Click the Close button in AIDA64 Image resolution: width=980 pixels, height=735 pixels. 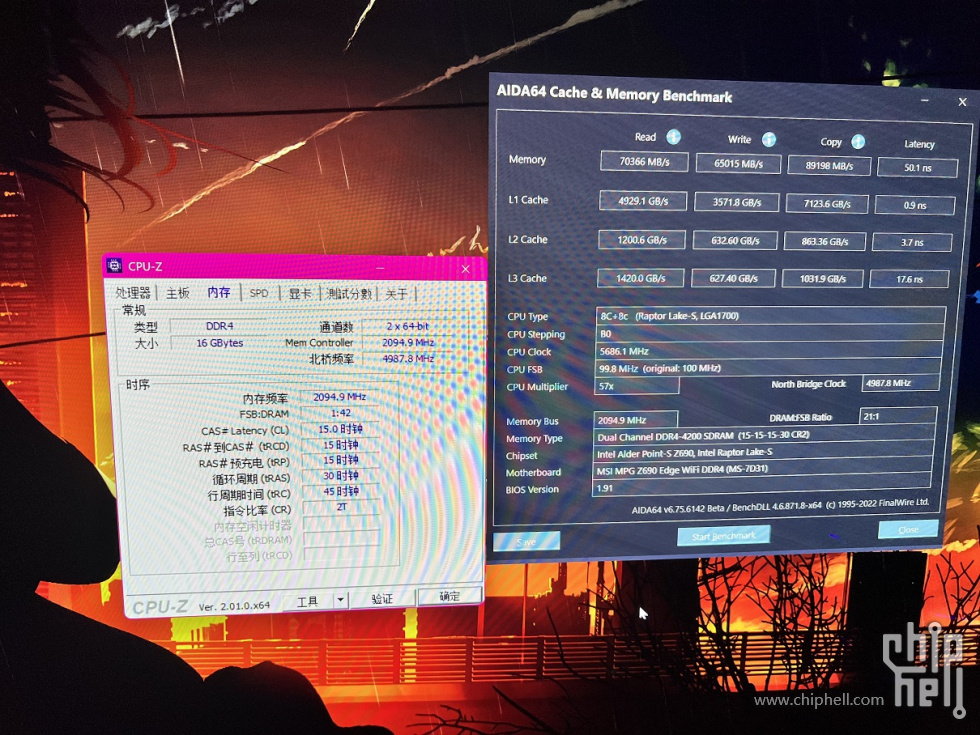point(908,529)
